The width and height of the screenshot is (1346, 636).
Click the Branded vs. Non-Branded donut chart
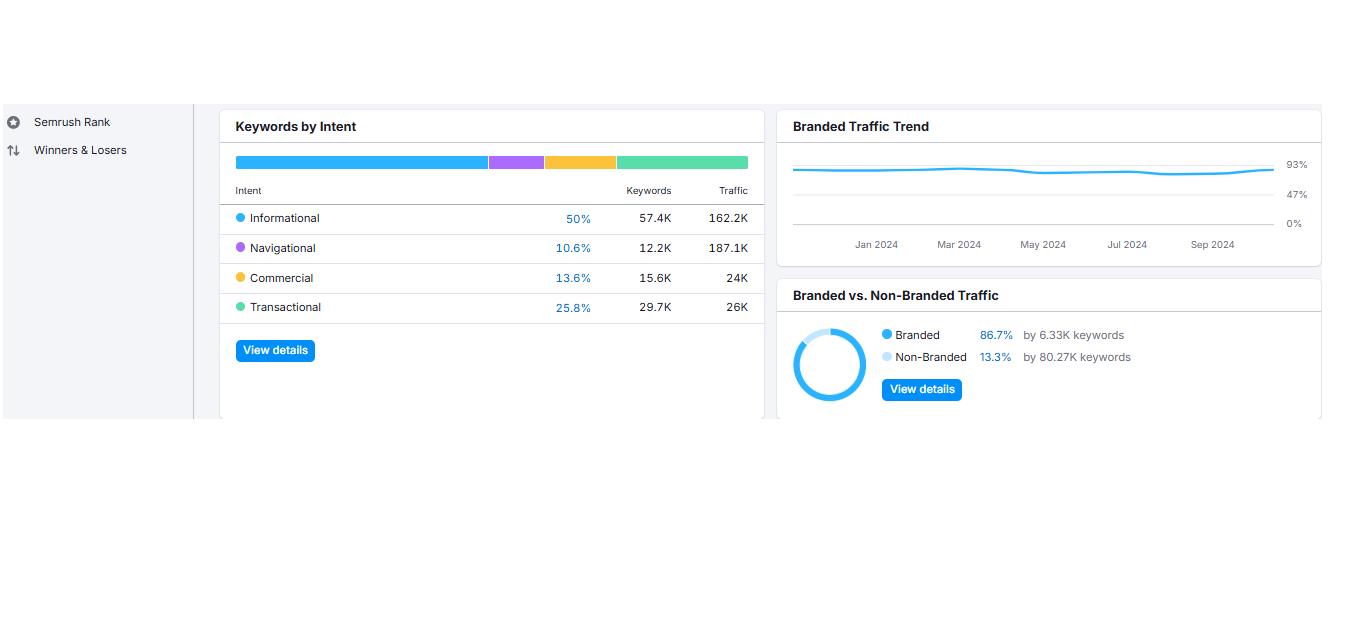pos(829,365)
